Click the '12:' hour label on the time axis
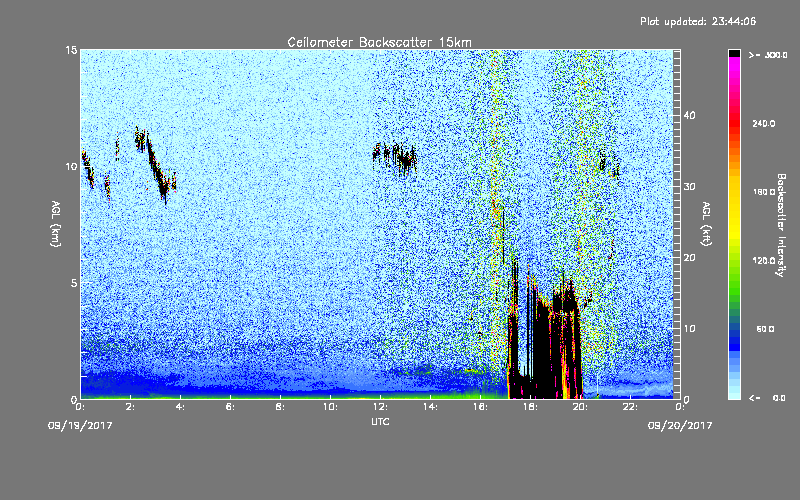 (381, 407)
